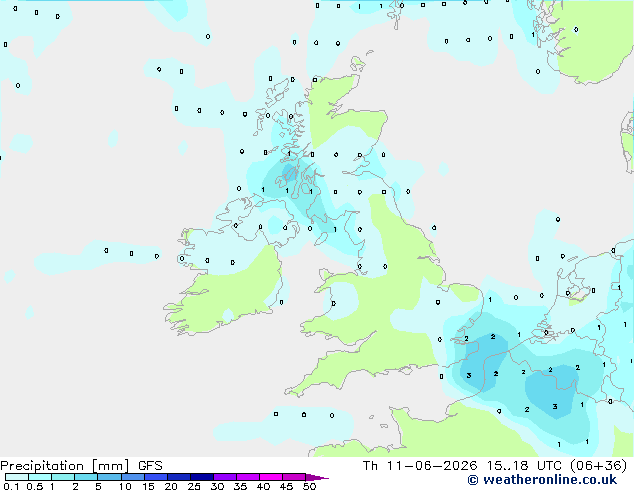Pick the 25–30 mm navy legend swatch
The height and width of the screenshot is (490, 634).
(202, 477)
